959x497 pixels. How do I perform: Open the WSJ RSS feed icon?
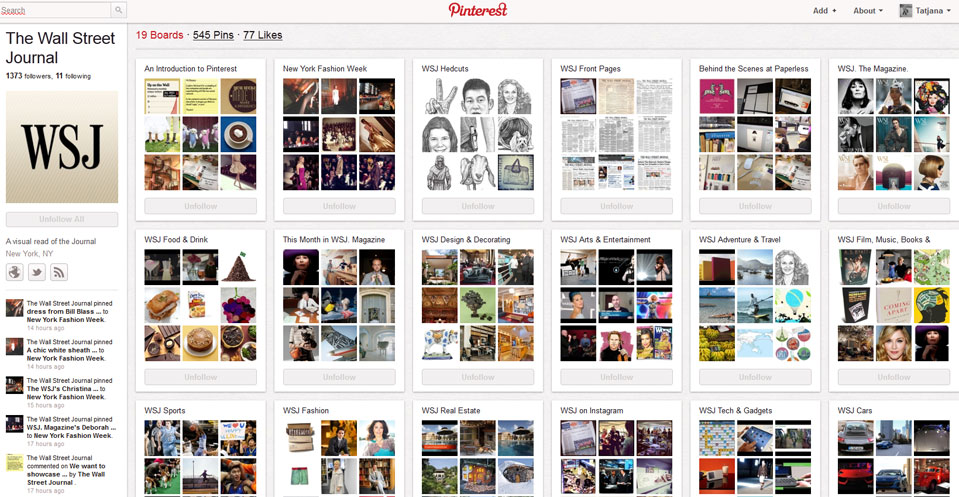point(59,272)
